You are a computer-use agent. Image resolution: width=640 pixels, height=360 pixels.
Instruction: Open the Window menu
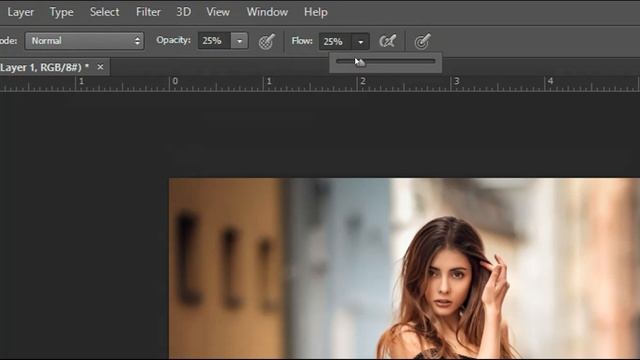(x=267, y=12)
